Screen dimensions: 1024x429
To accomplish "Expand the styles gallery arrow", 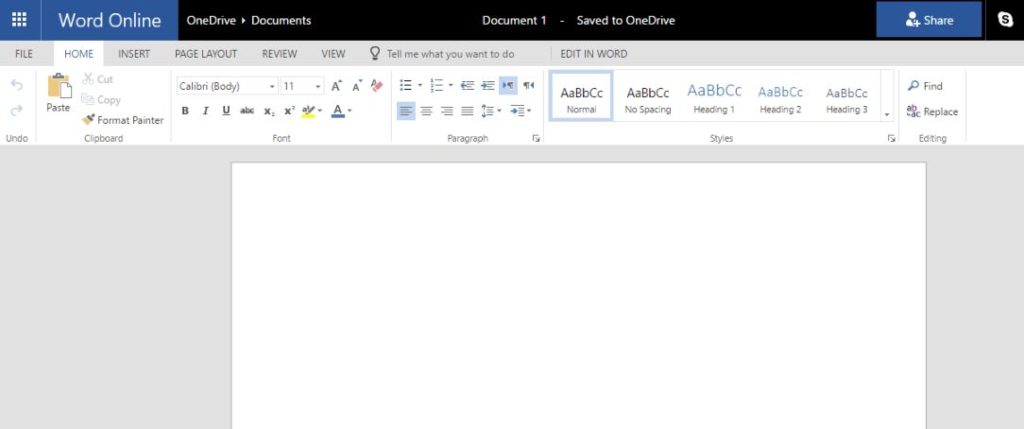I will pos(887,114).
